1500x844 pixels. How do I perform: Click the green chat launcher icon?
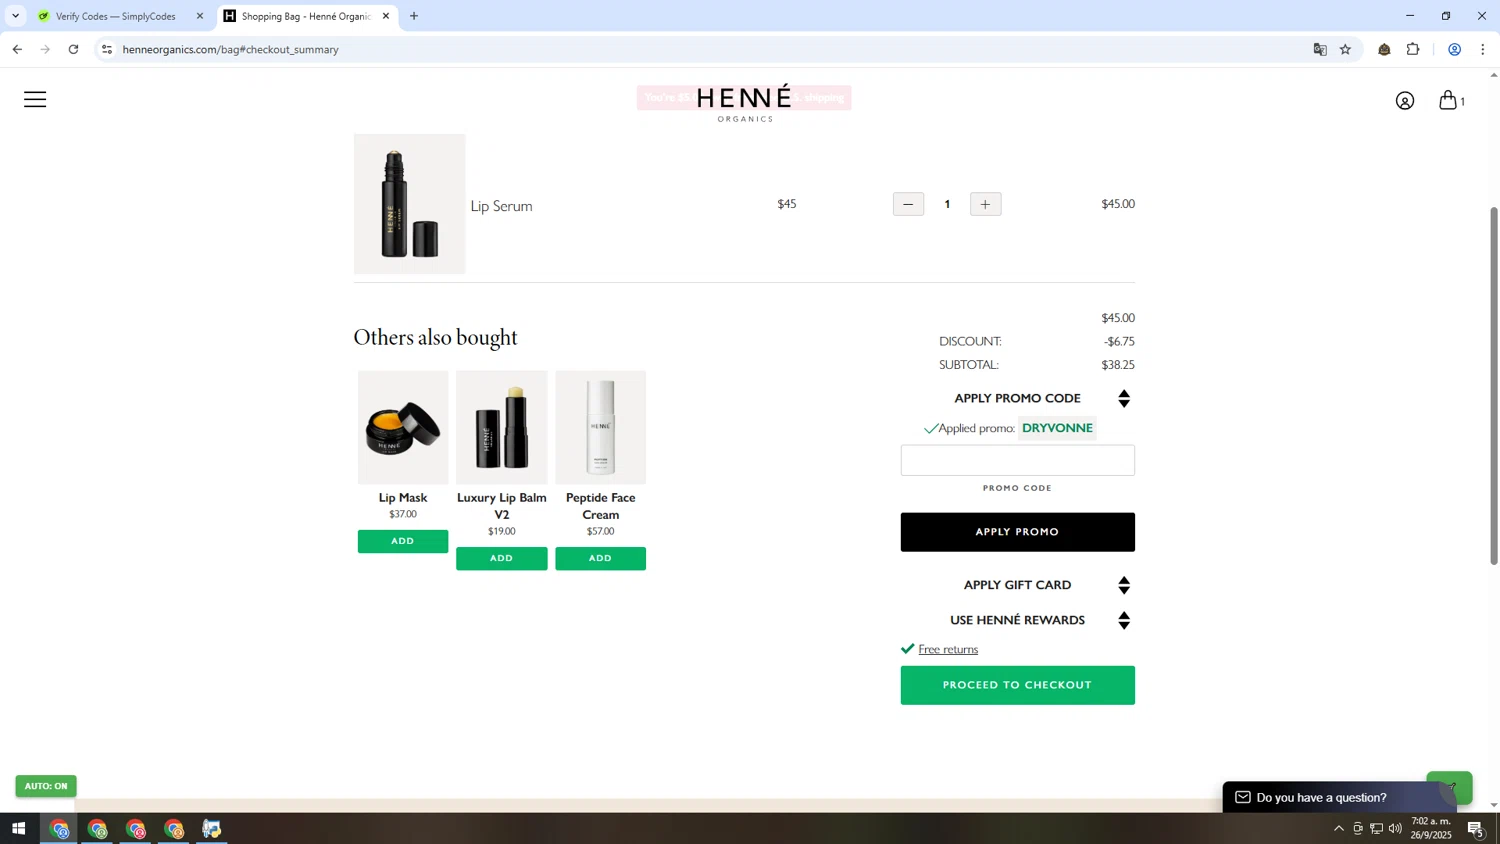click(1449, 788)
